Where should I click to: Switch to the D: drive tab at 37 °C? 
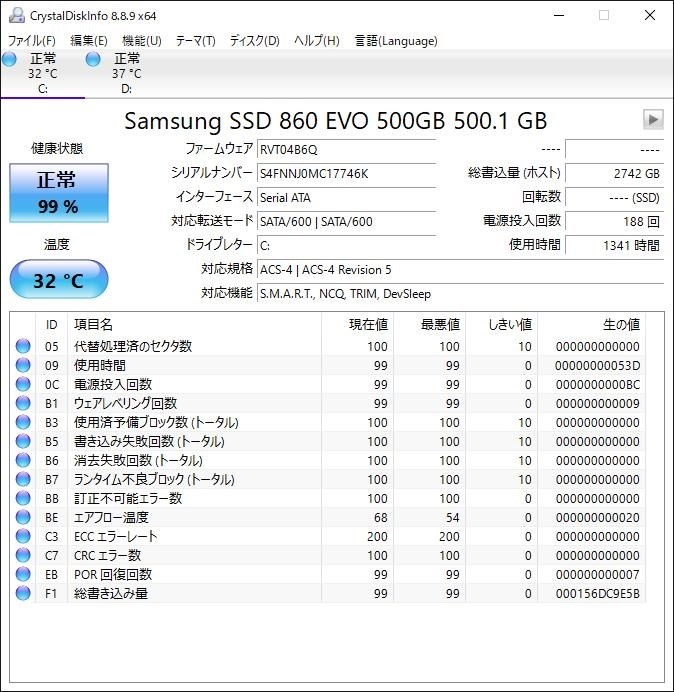(x=126, y=74)
